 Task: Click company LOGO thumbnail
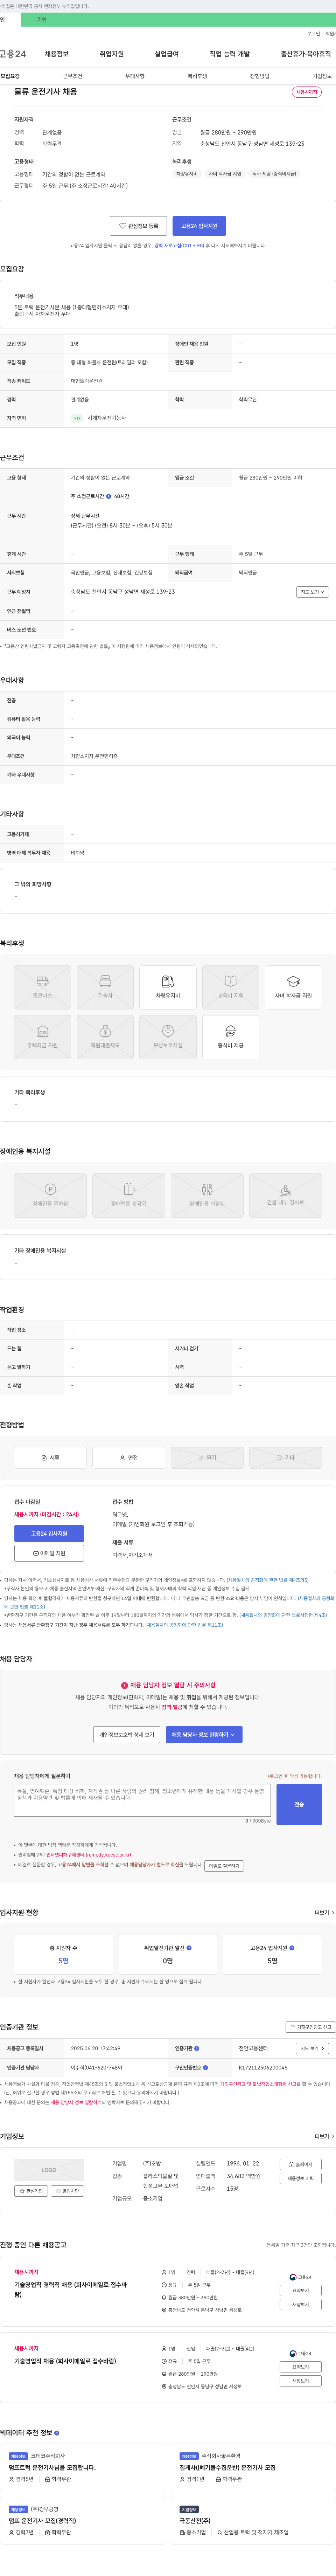pyautogui.click(x=49, y=2170)
